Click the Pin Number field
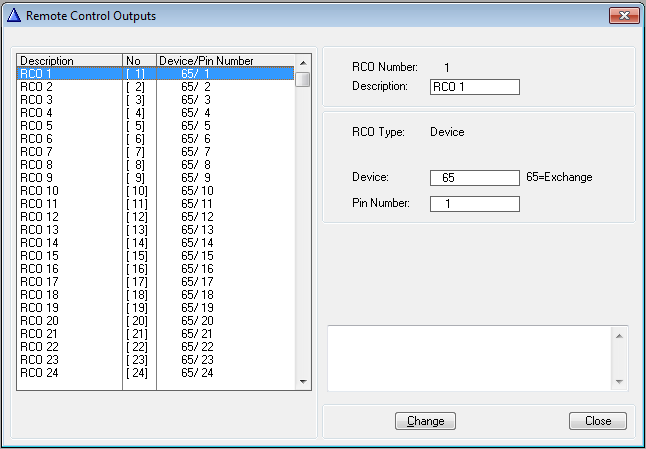The width and height of the screenshot is (646, 449). [475, 204]
